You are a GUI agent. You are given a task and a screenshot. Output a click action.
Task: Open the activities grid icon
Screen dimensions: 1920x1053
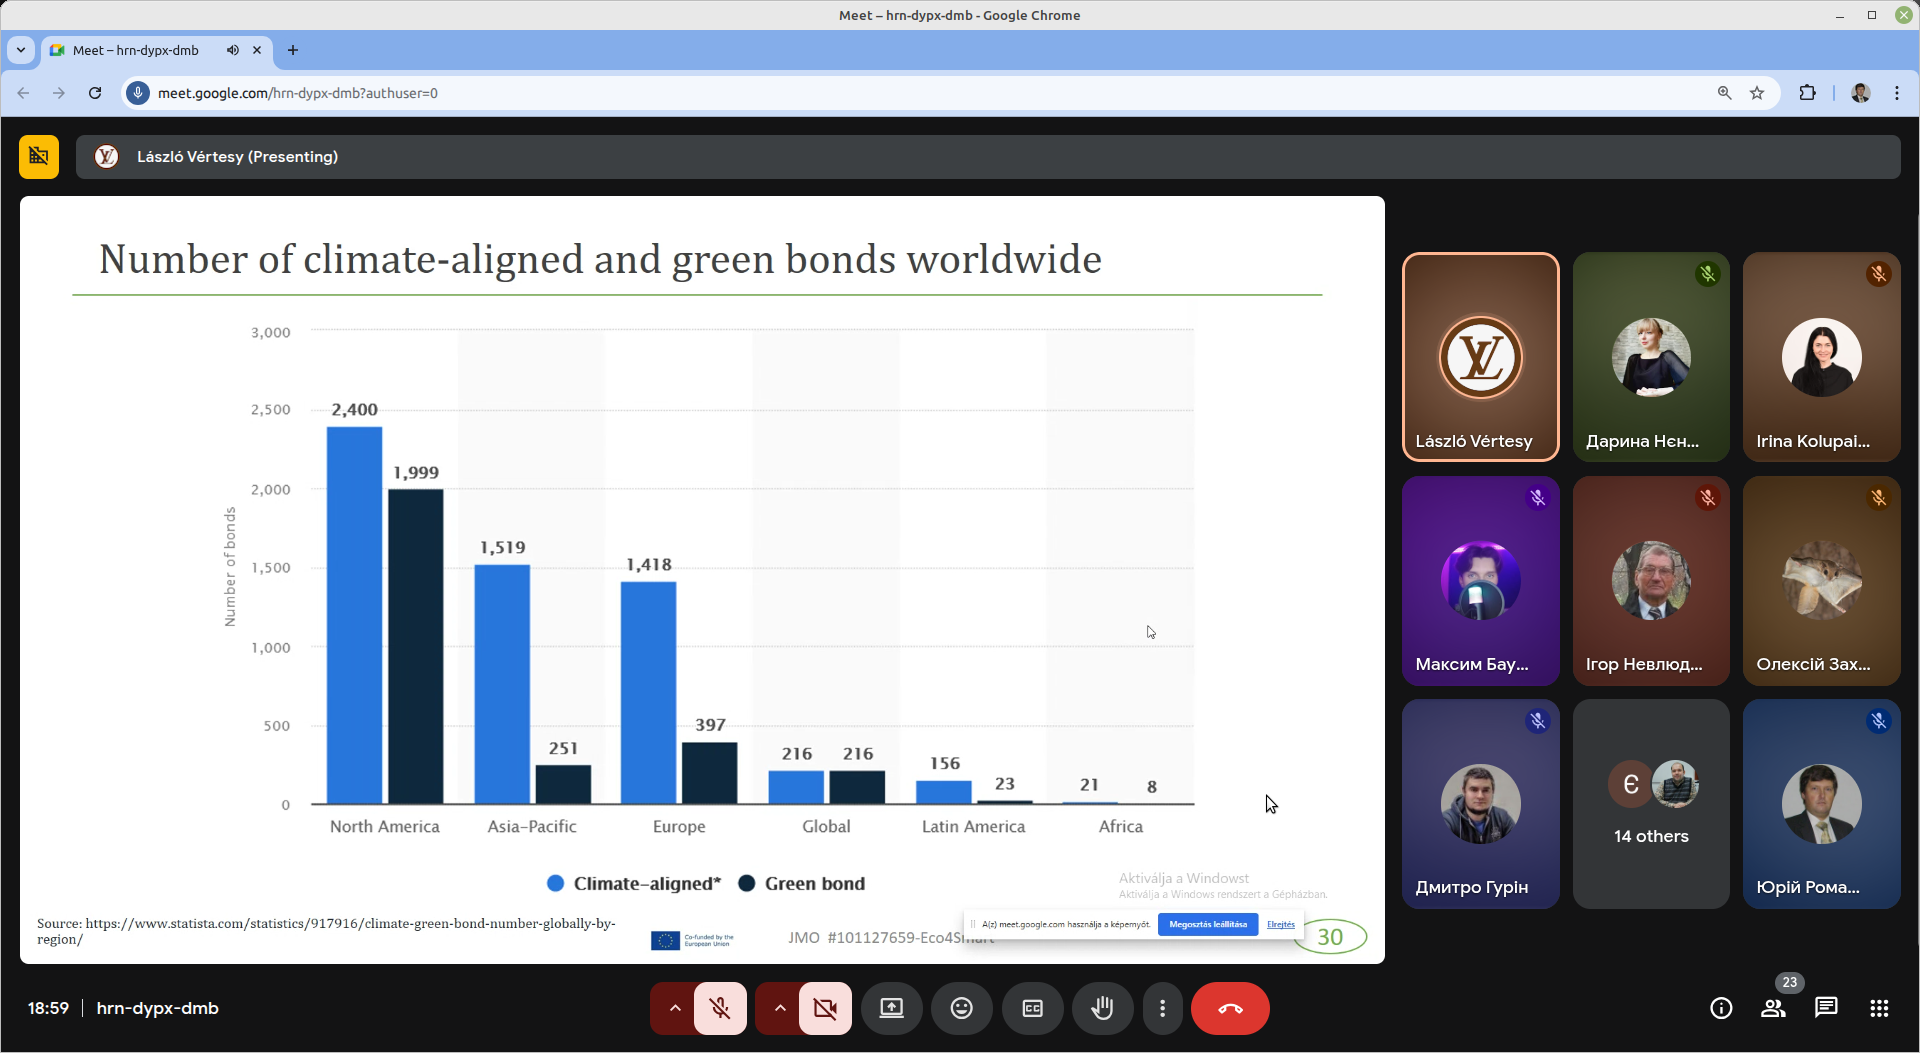click(1879, 1008)
